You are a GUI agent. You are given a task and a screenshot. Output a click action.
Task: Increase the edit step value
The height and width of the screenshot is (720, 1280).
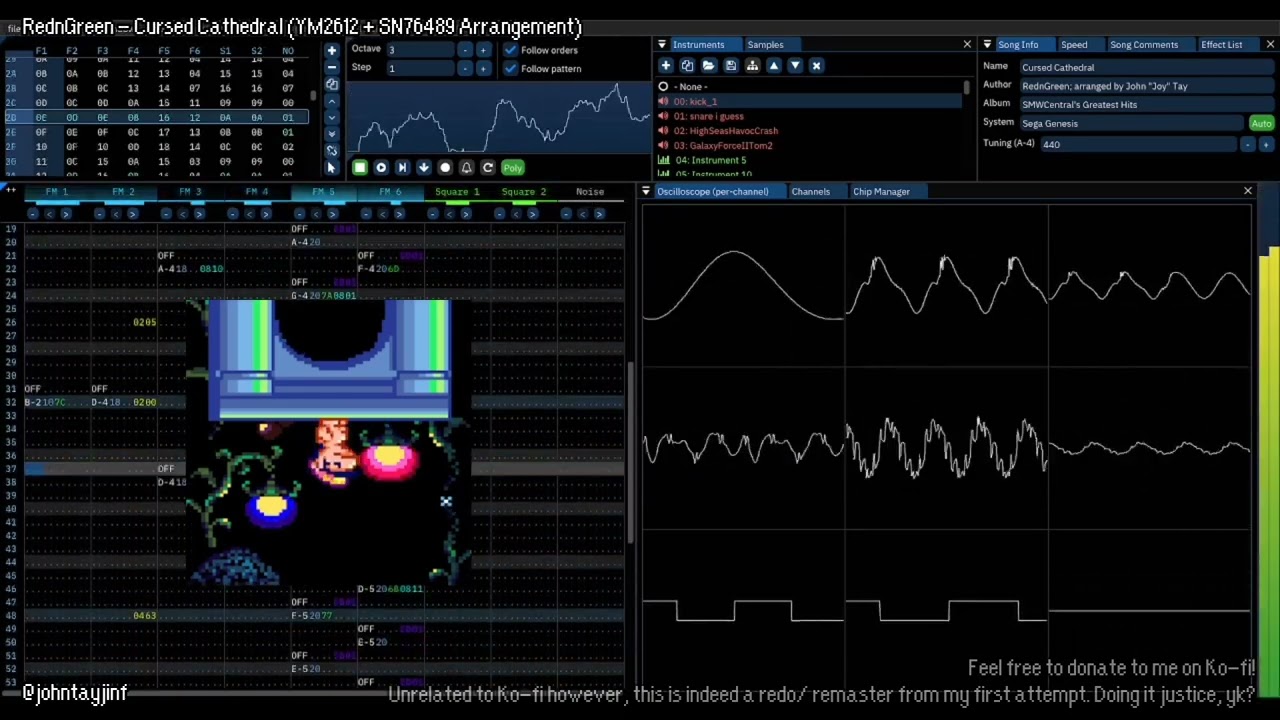(483, 68)
